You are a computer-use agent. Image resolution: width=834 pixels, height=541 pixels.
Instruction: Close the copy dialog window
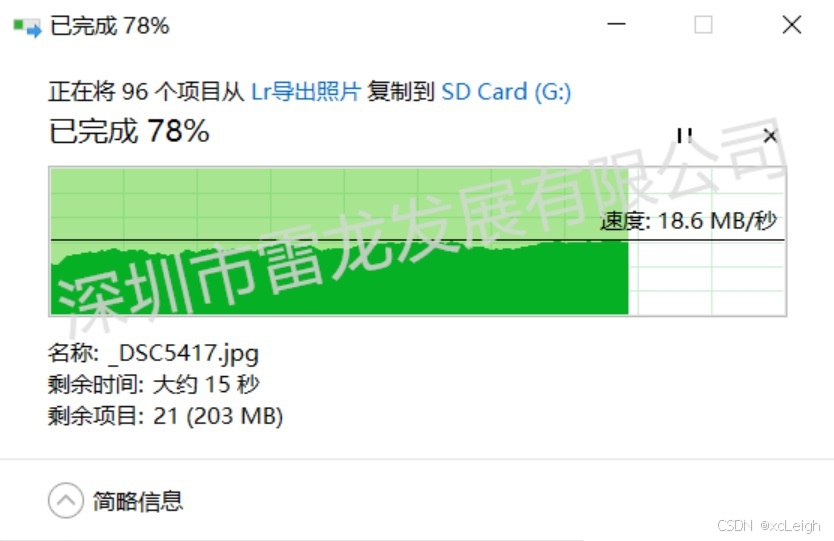tap(792, 24)
